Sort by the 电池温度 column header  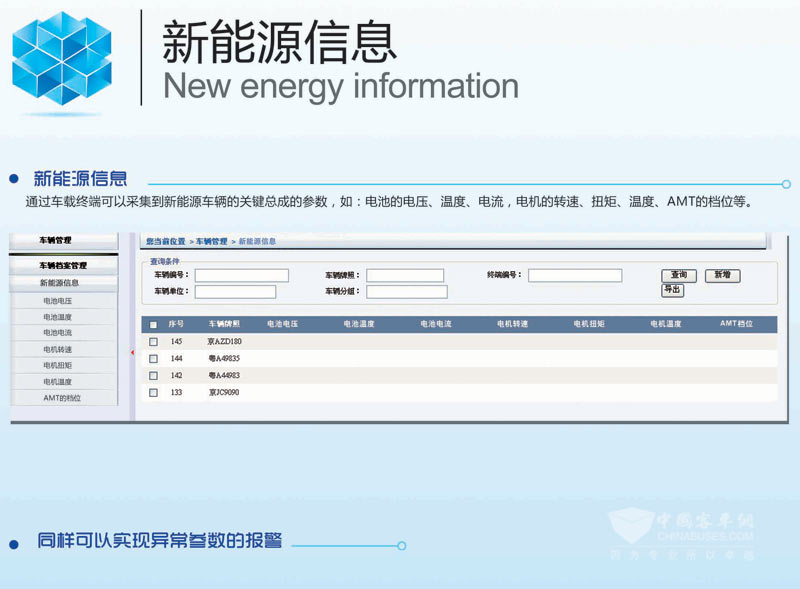[359, 325]
